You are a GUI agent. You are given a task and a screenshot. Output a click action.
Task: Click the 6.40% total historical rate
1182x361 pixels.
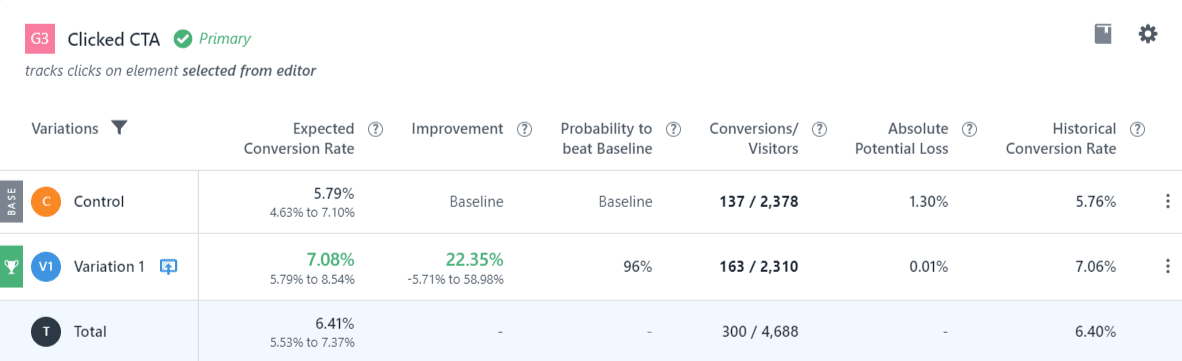[x=1097, y=331]
